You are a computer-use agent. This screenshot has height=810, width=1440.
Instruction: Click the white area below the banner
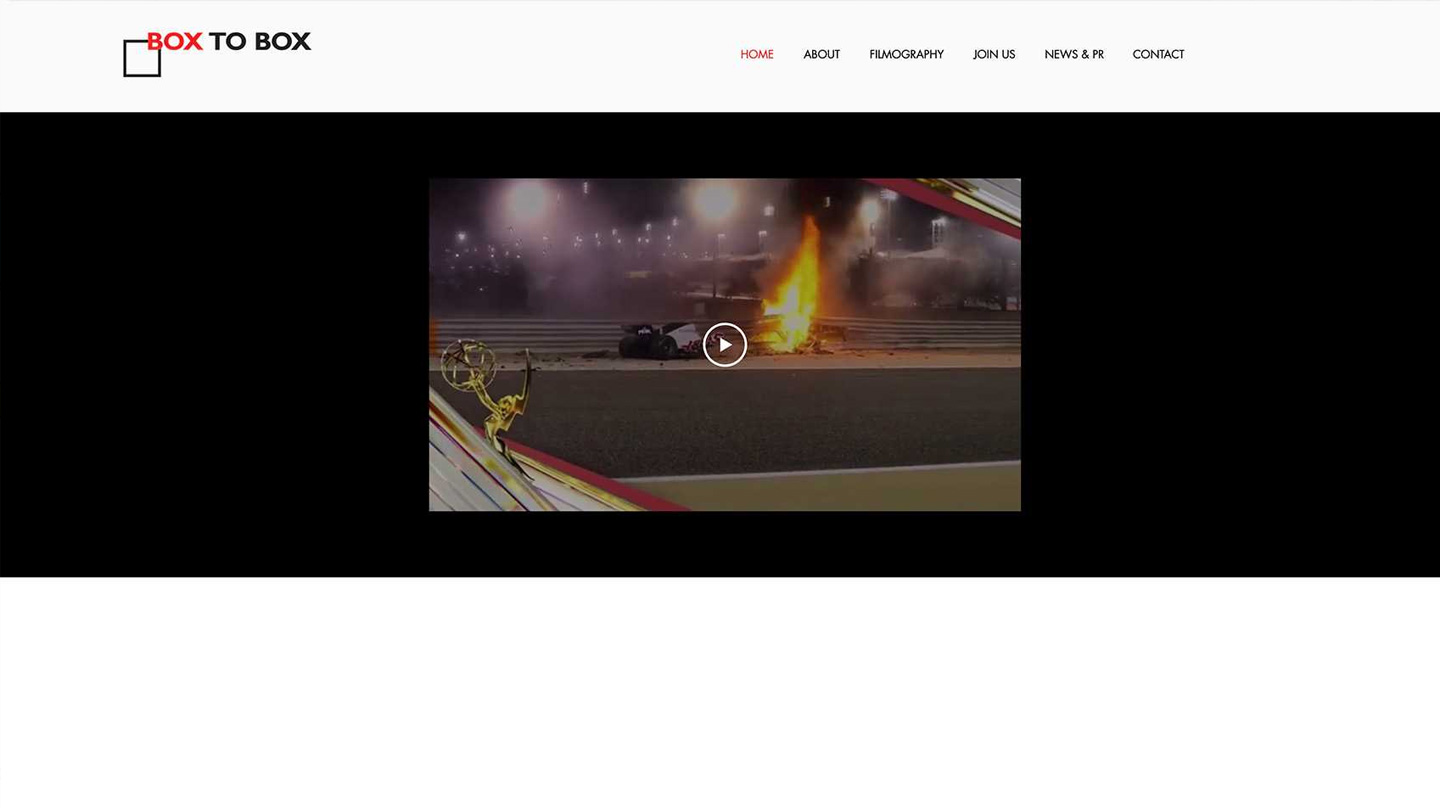tap(720, 690)
